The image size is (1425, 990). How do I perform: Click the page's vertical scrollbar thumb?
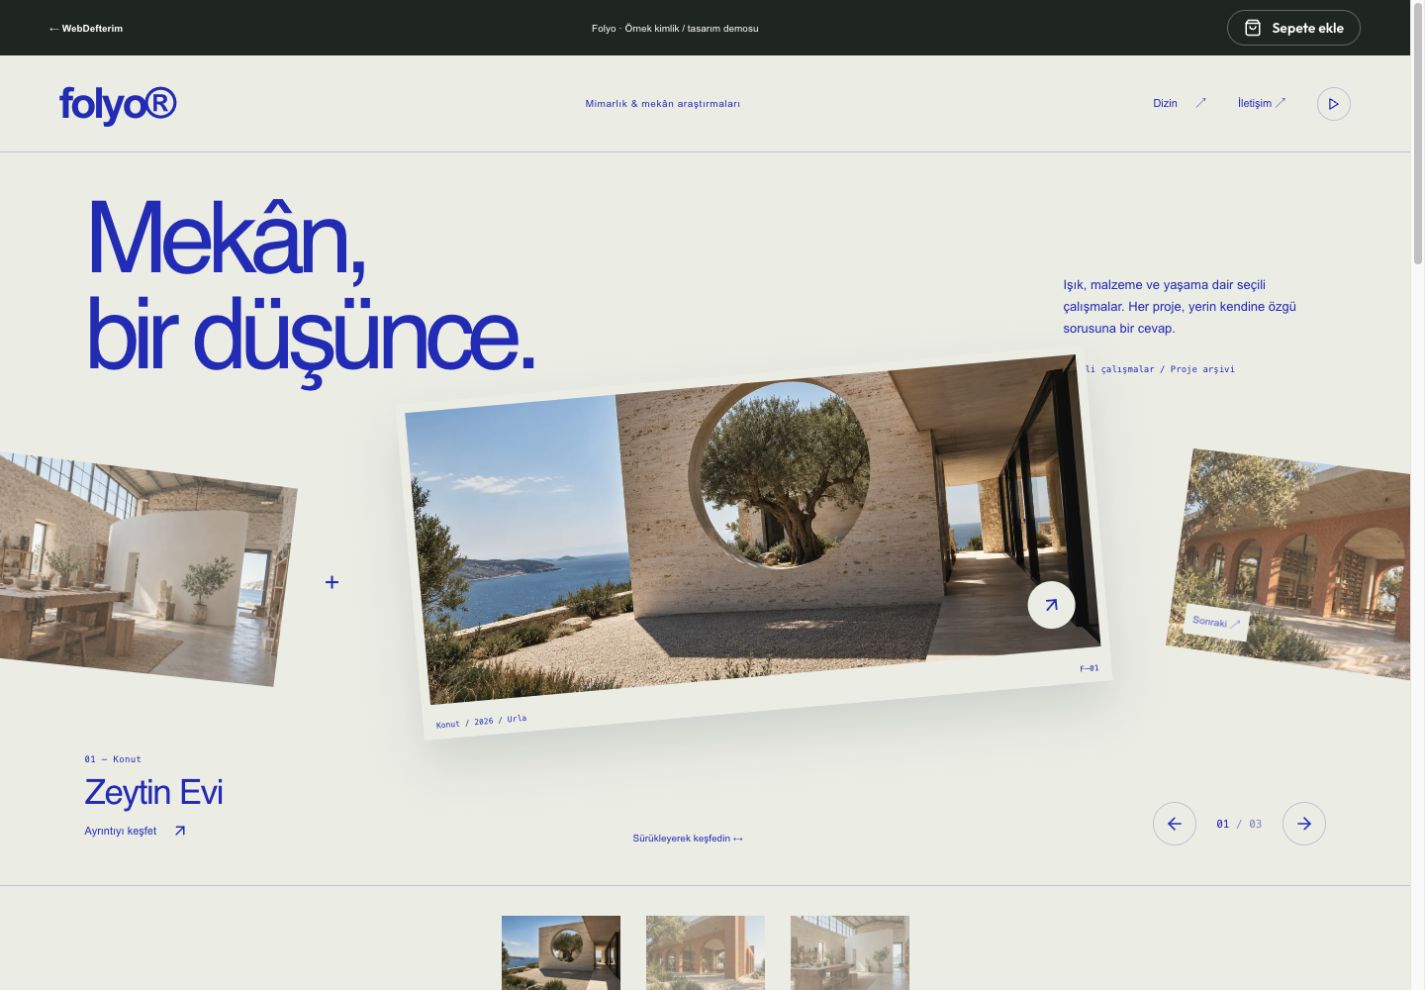click(1417, 135)
